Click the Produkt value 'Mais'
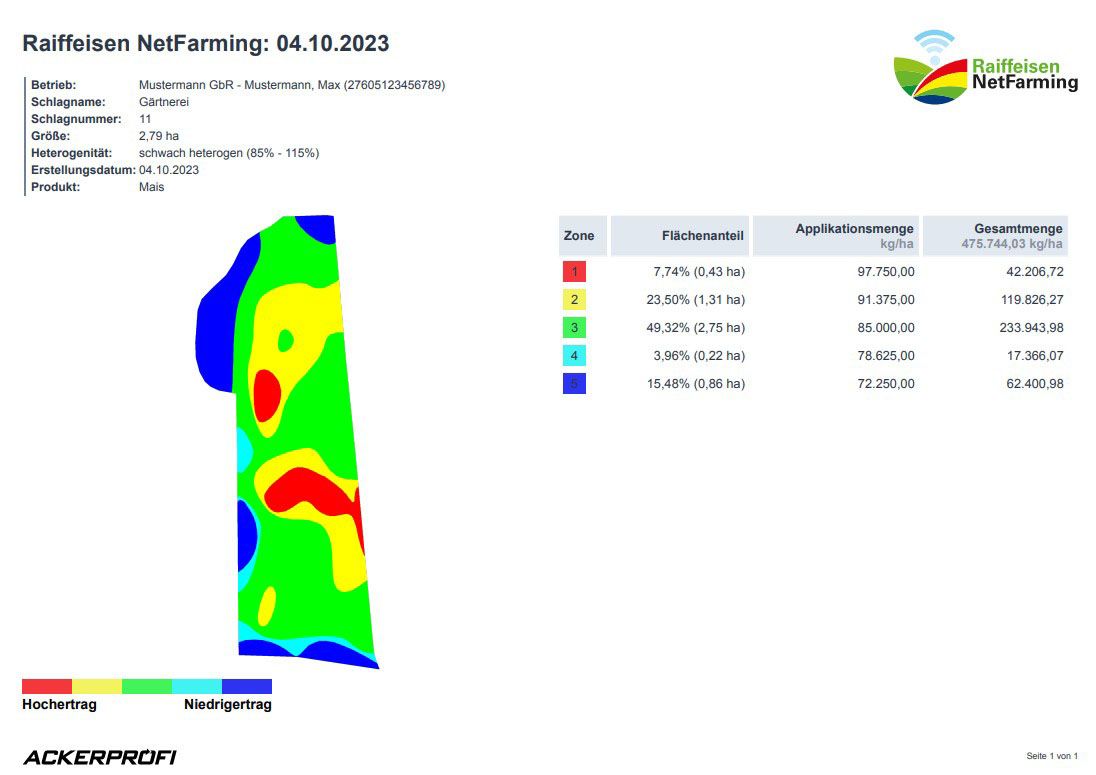 coord(151,187)
